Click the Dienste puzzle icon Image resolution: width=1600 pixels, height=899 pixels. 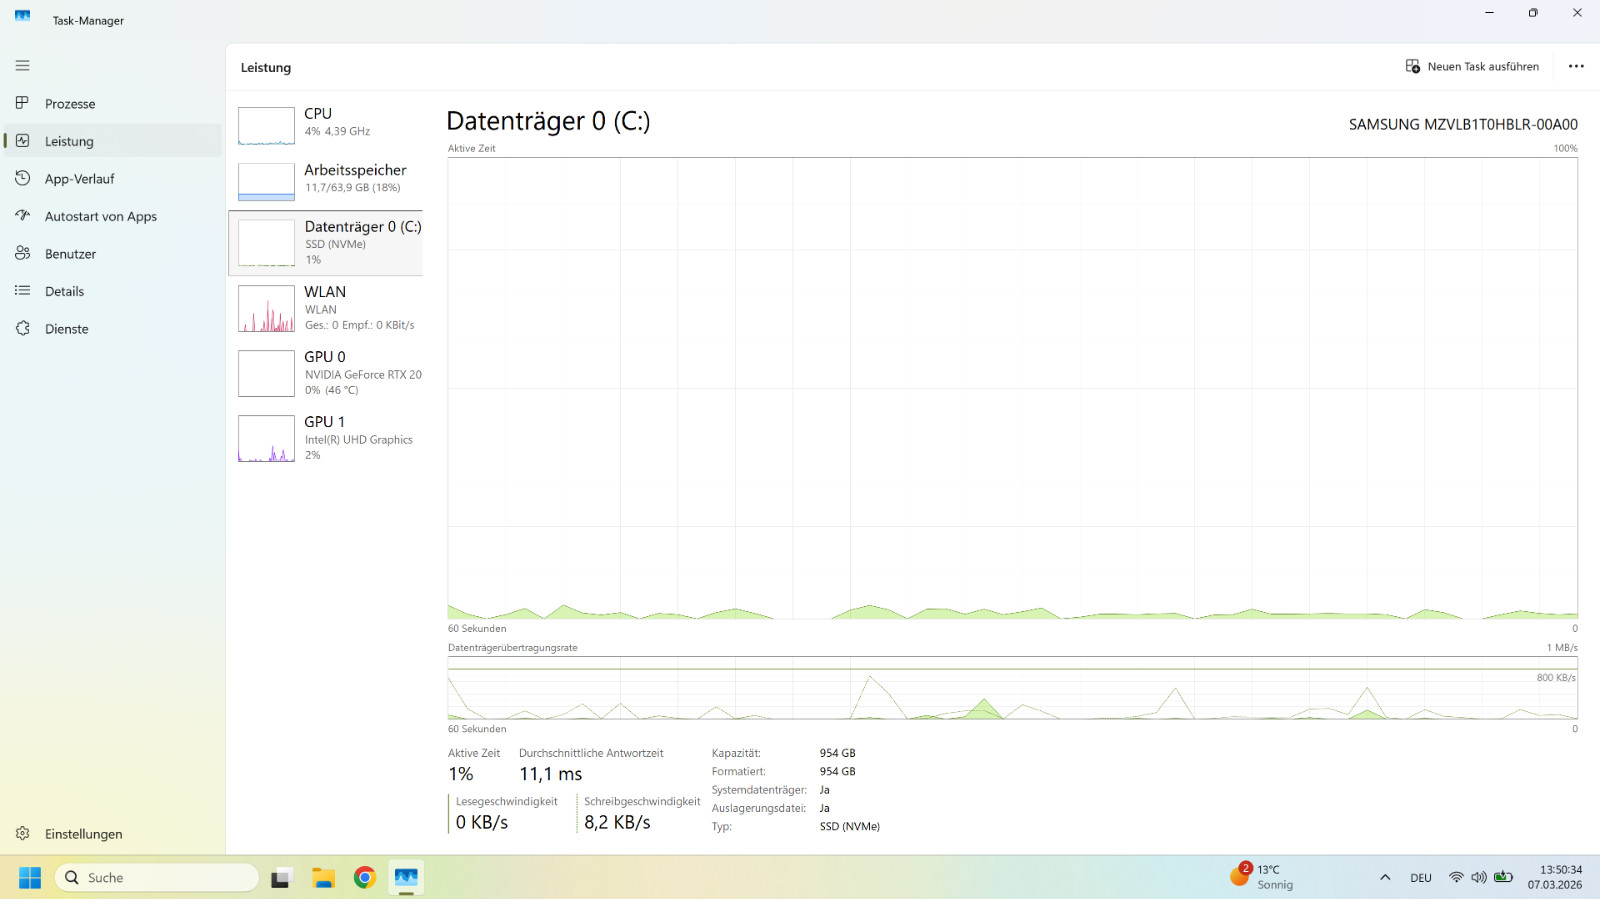click(22, 328)
